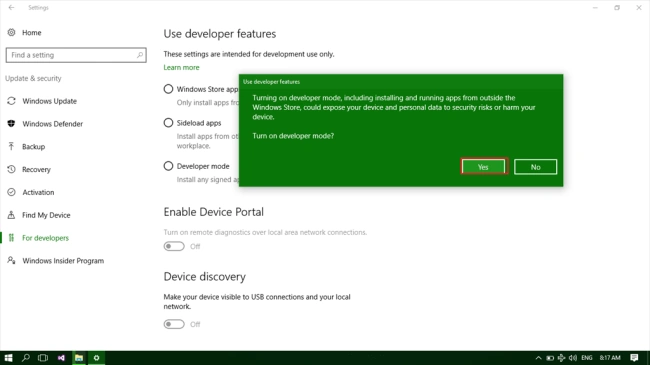650x365 pixels.
Task: Click the Backup upload arrow icon
Action: pyautogui.click(x=11, y=146)
